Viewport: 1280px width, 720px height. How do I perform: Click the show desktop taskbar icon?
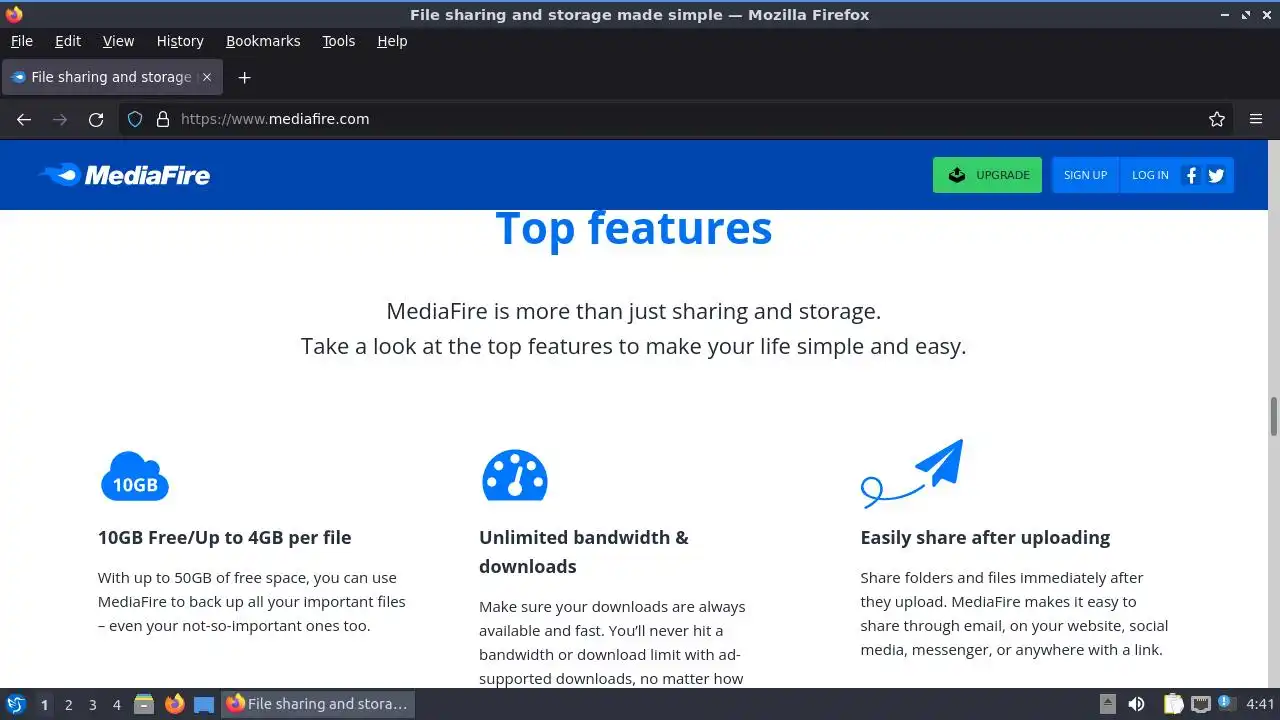click(x=204, y=704)
